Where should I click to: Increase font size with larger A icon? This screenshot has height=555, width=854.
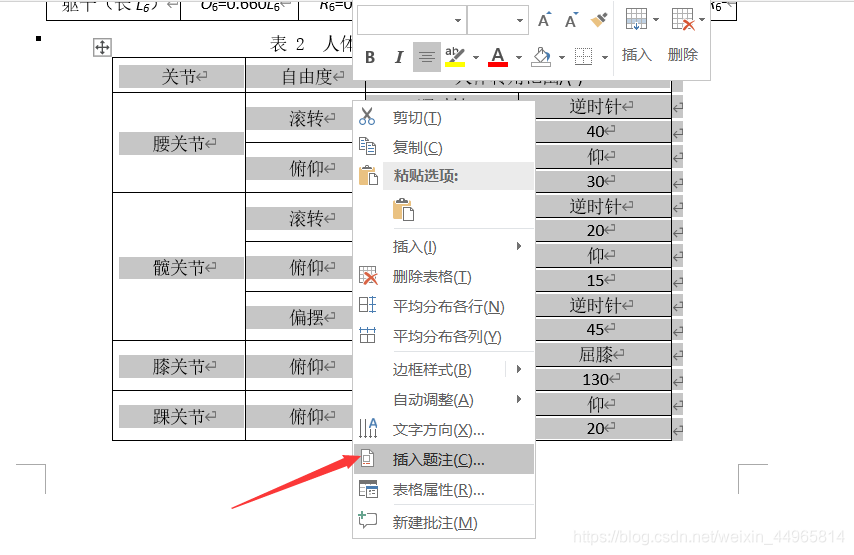(x=544, y=21)
